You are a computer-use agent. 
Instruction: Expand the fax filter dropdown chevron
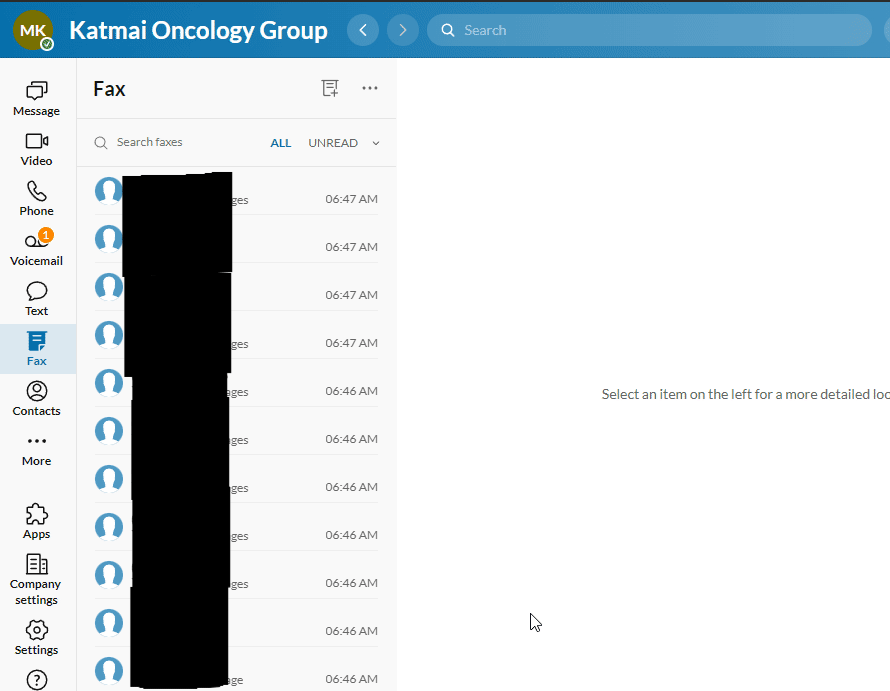(x=376, y=143)
